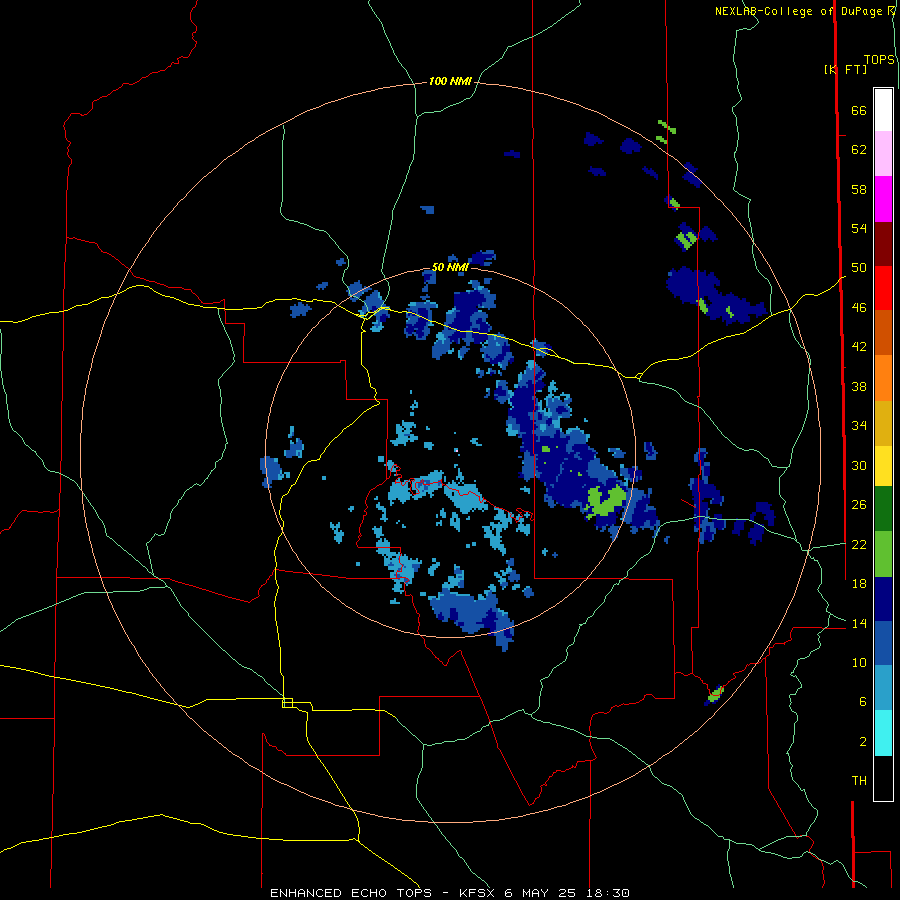Click the cyan legend swatch
The width and height of the screenshot is (900, 900).
tap(883, 732)
